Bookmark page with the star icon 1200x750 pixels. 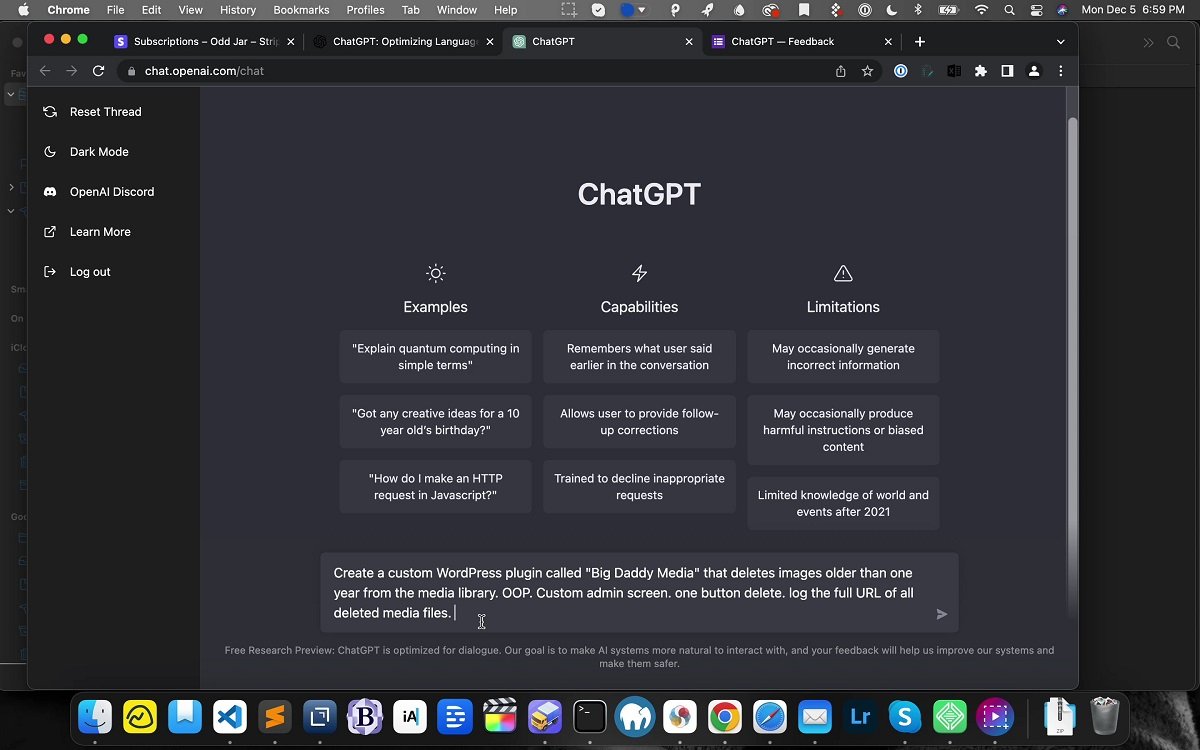point(867,71)
